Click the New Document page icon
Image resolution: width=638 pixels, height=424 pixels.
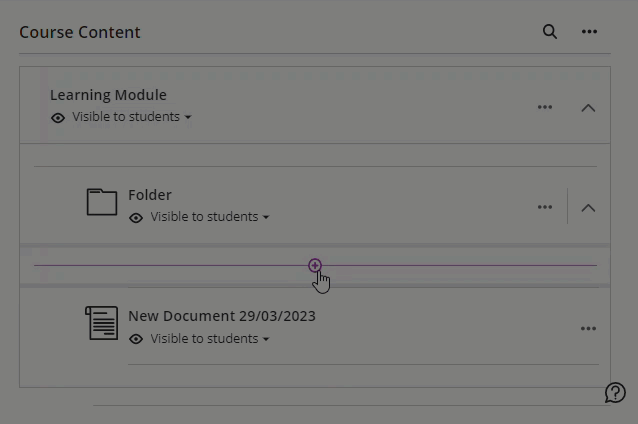(x=102, y=323)
